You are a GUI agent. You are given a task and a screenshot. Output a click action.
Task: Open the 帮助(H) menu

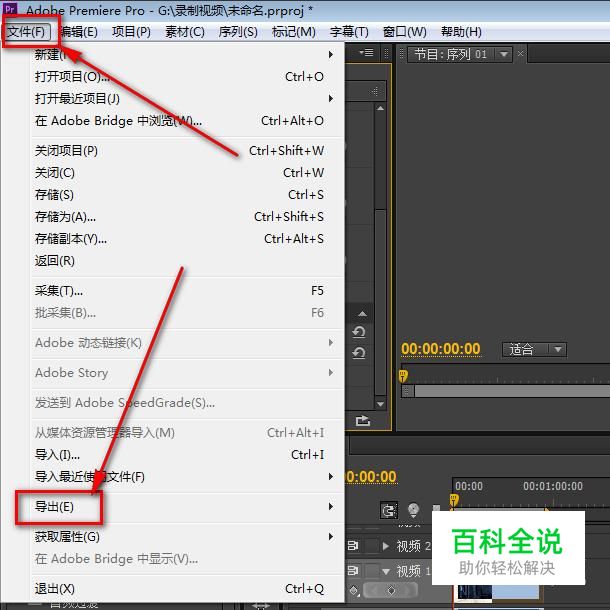click(461, 32)
